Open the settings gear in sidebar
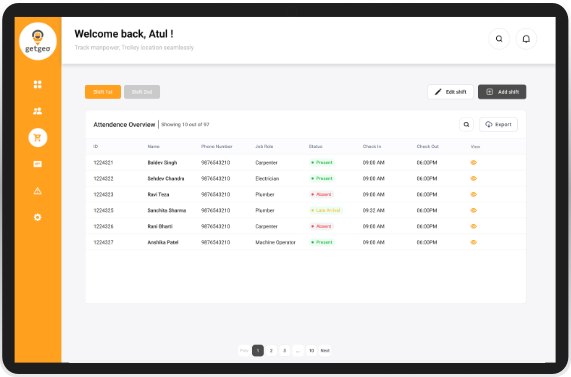This screenshot has height=377, width=571. coord(38,217)
